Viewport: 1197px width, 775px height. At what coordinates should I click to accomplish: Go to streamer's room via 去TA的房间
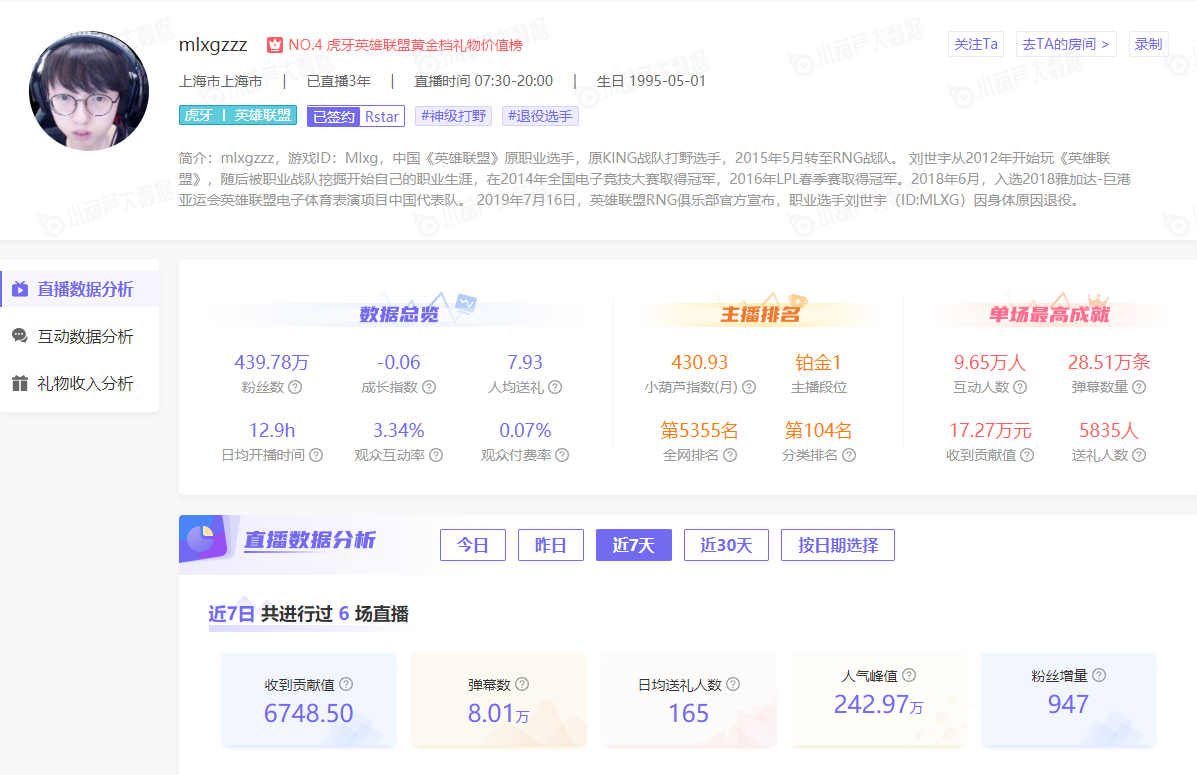(x=1066, y=44)
